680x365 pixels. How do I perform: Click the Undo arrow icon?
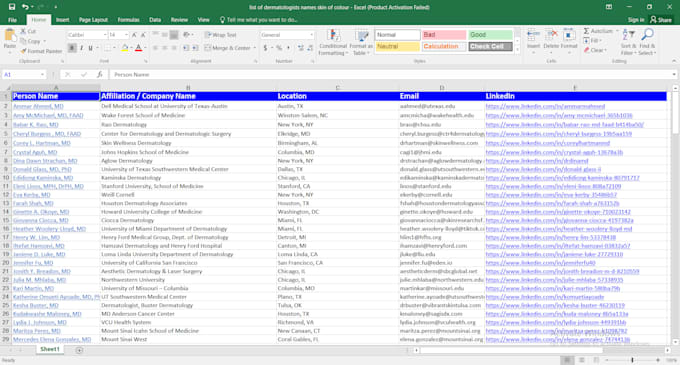pos(25,7)
